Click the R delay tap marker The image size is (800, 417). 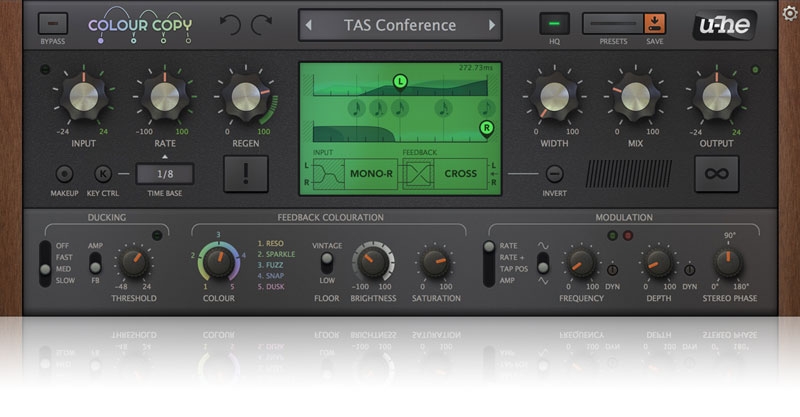(x=487, y=127)
